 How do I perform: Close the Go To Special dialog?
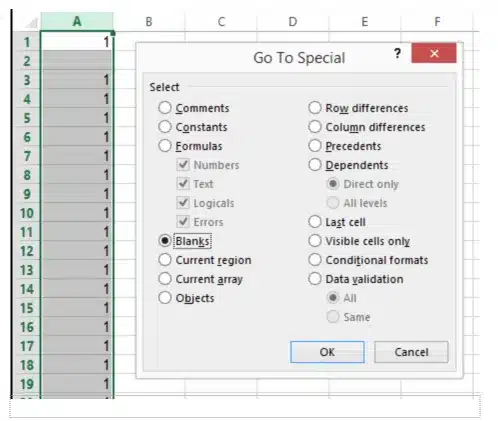tap(434, 53)
